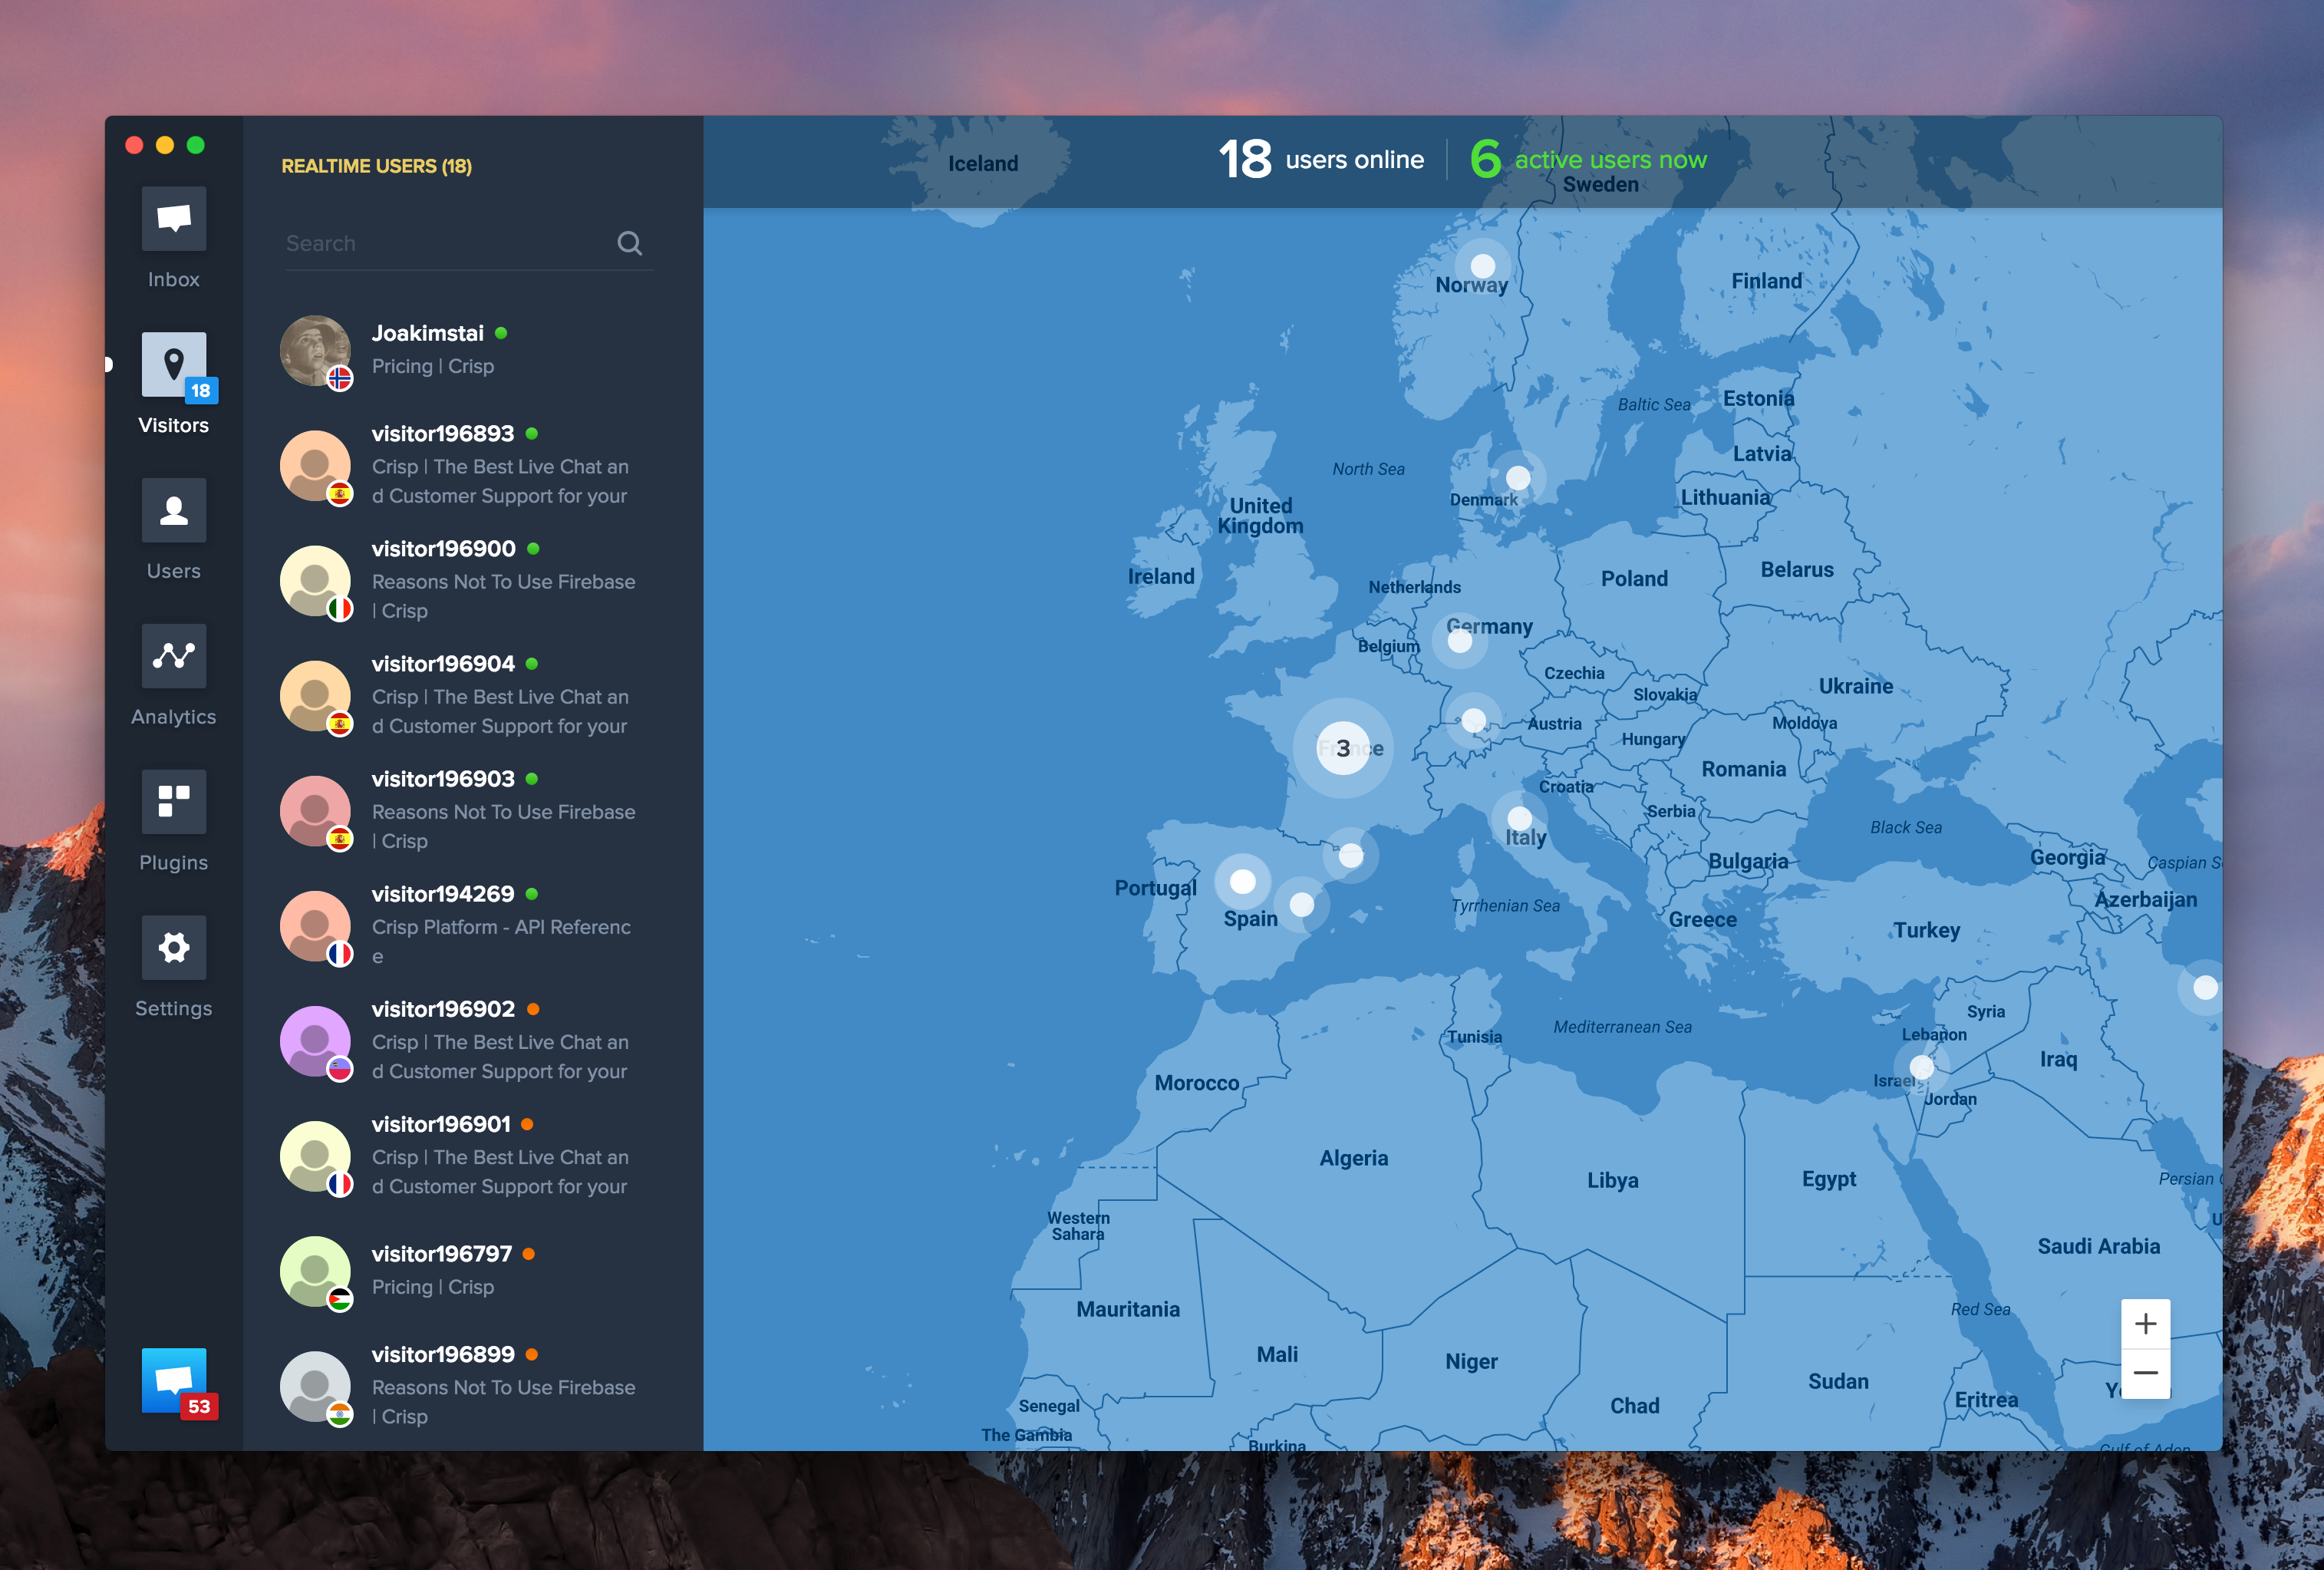Click the visitor marker over Norway
Image resolution: width=2324 pixels, height=1570 pixels.
(x=1482, y=265)
